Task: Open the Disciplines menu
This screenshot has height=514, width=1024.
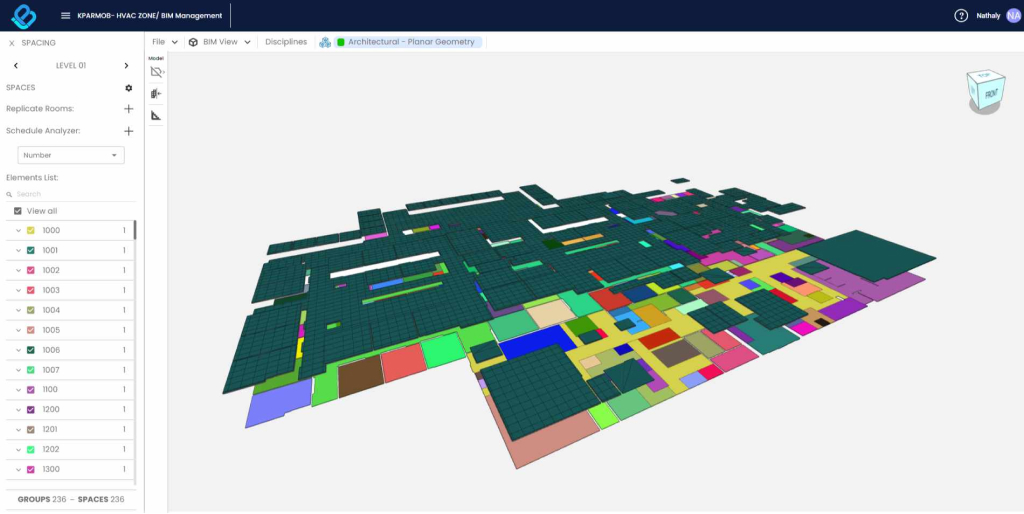Action: point(286,42)
